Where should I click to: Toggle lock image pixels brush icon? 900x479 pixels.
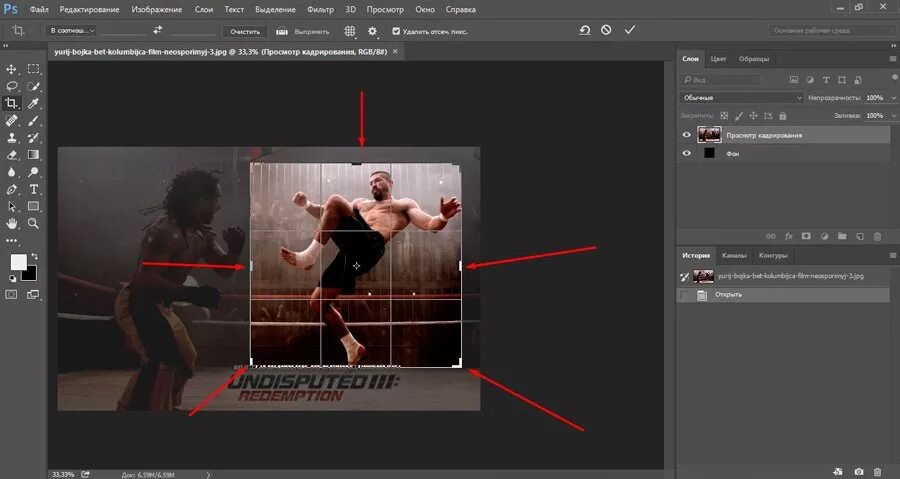coord(739,116)
